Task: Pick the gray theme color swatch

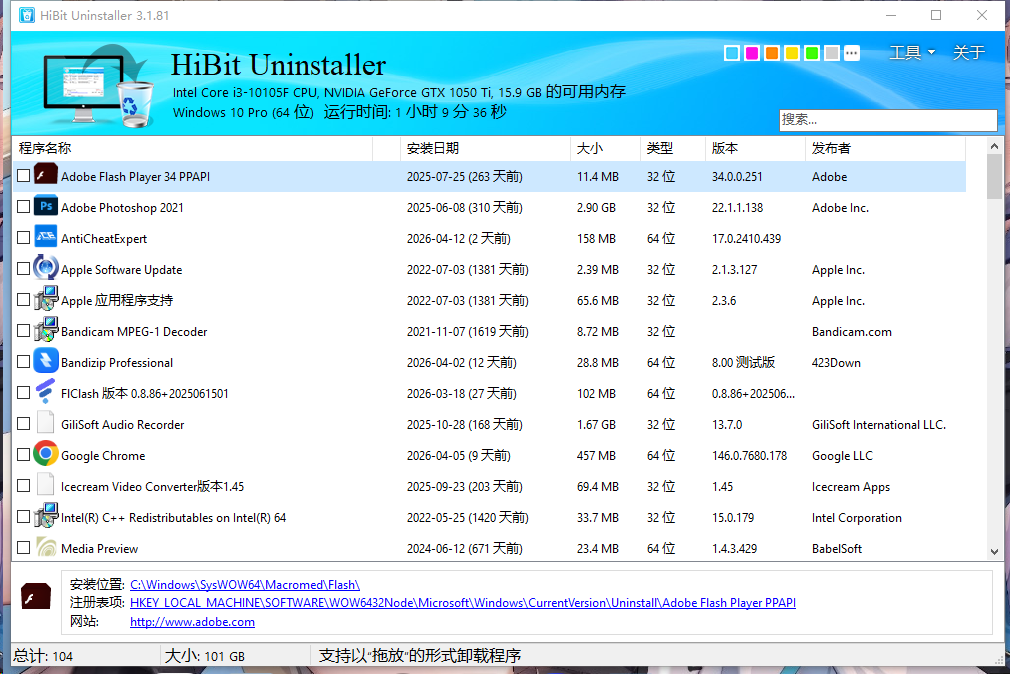Action: (832, 53)
